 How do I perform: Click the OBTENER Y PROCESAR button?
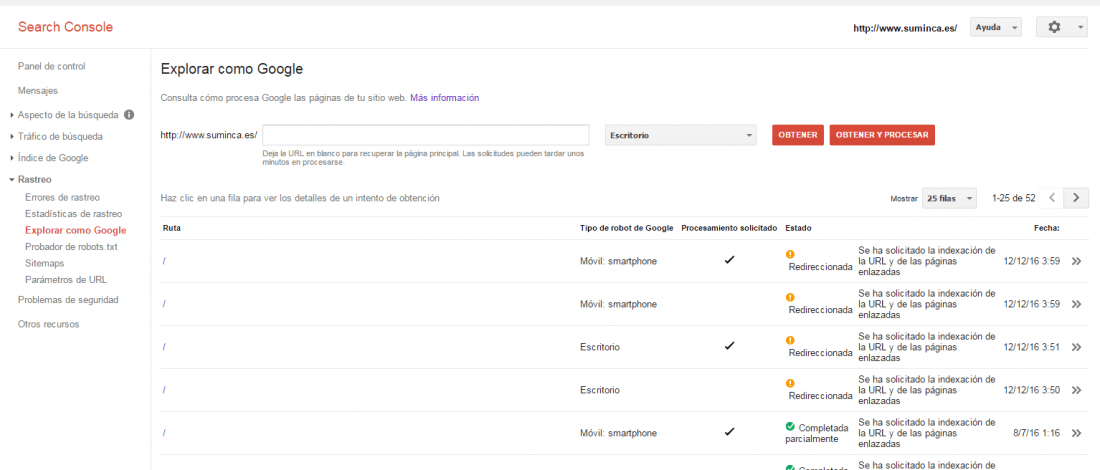tap(882, 135)
